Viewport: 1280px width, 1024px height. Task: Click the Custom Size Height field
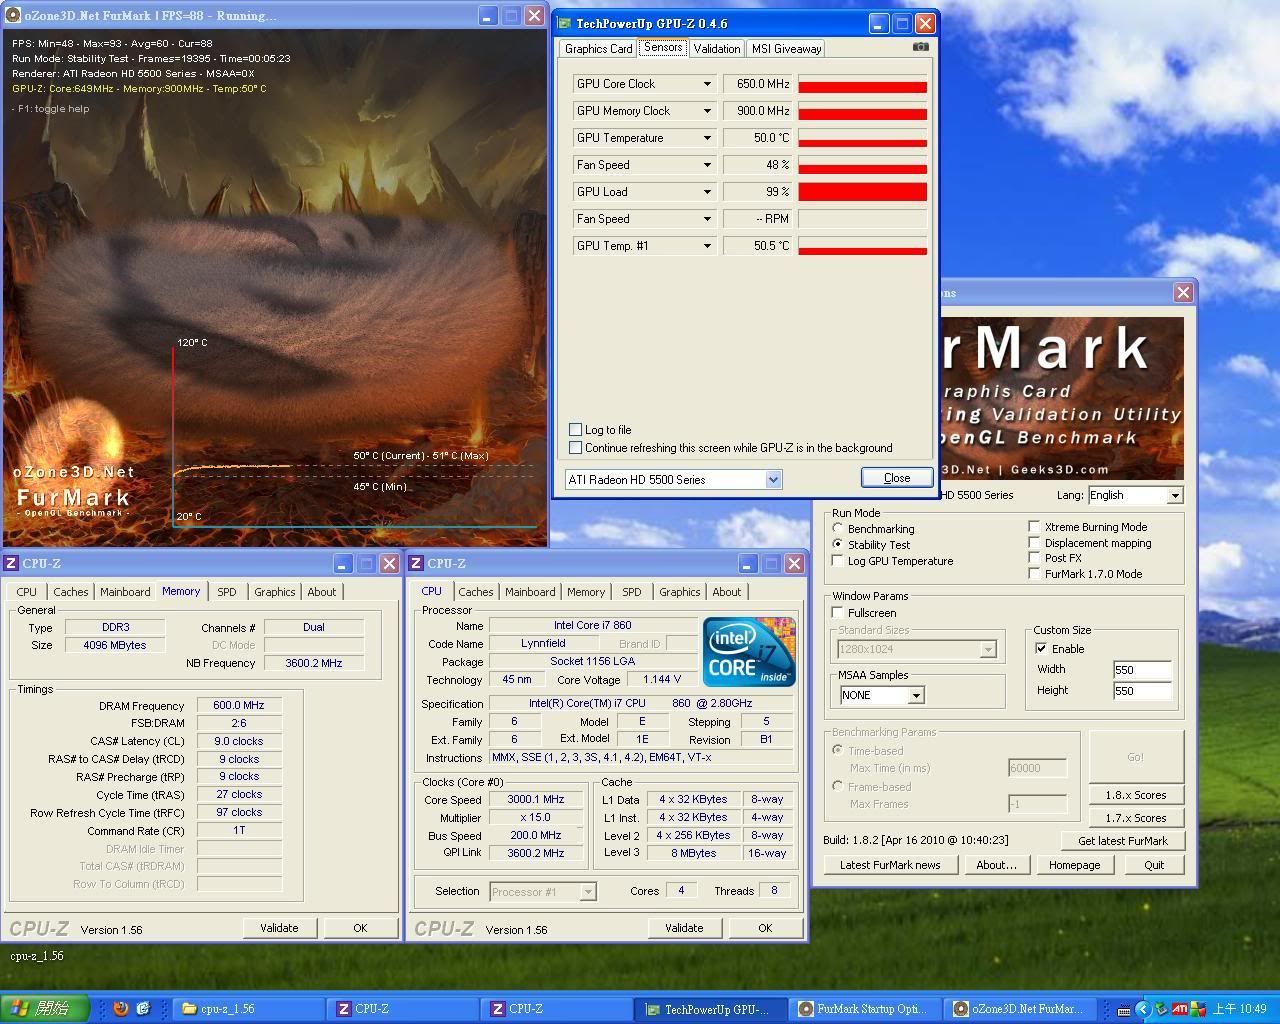1142,691
